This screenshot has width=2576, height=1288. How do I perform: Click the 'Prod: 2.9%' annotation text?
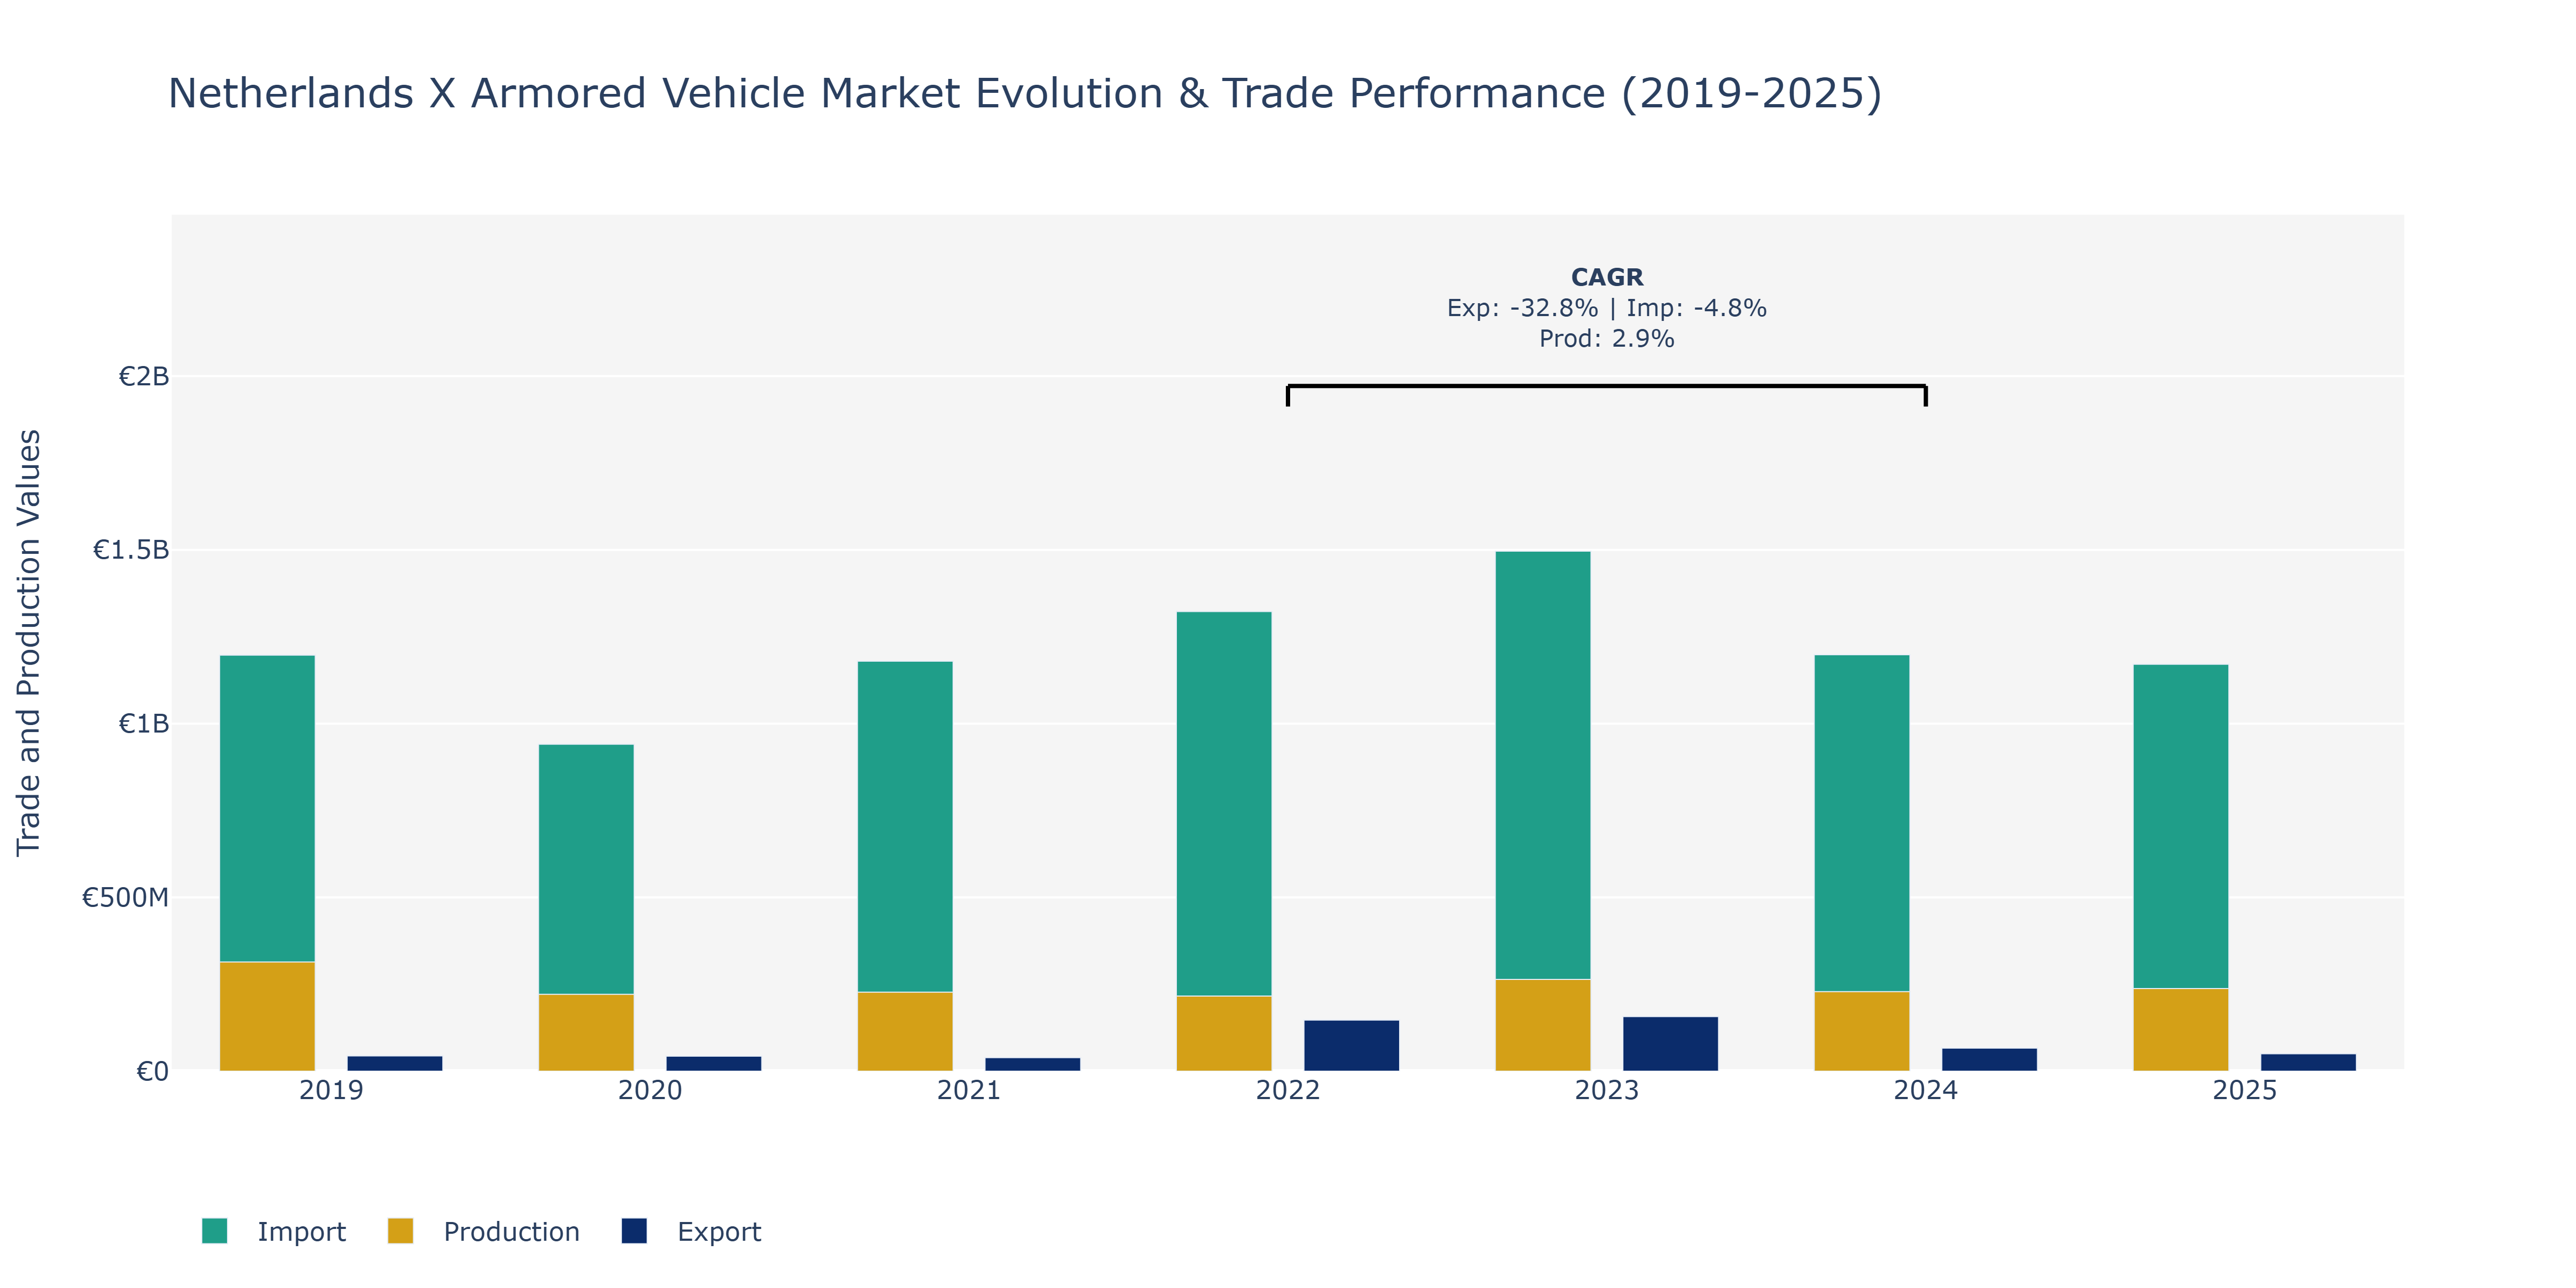coord(1607,339)
